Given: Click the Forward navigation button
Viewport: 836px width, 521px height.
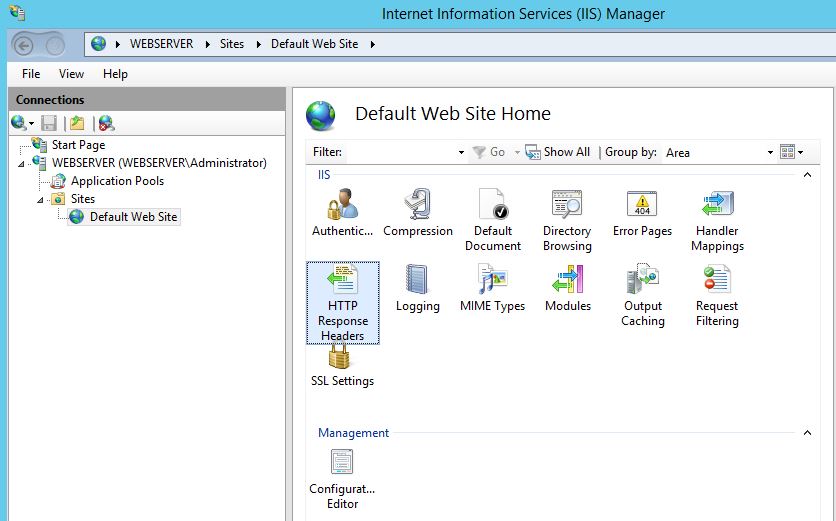Looking at the screenshot, I should click(x=55, y=45).
